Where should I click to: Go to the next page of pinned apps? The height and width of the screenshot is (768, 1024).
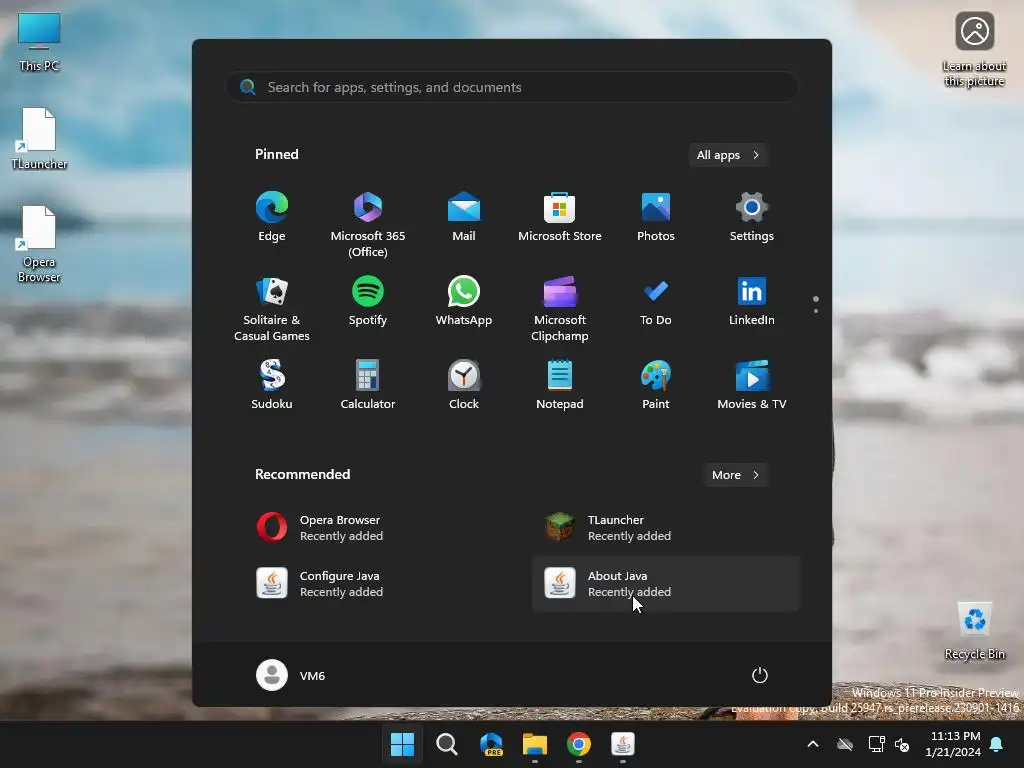(816, 311)
